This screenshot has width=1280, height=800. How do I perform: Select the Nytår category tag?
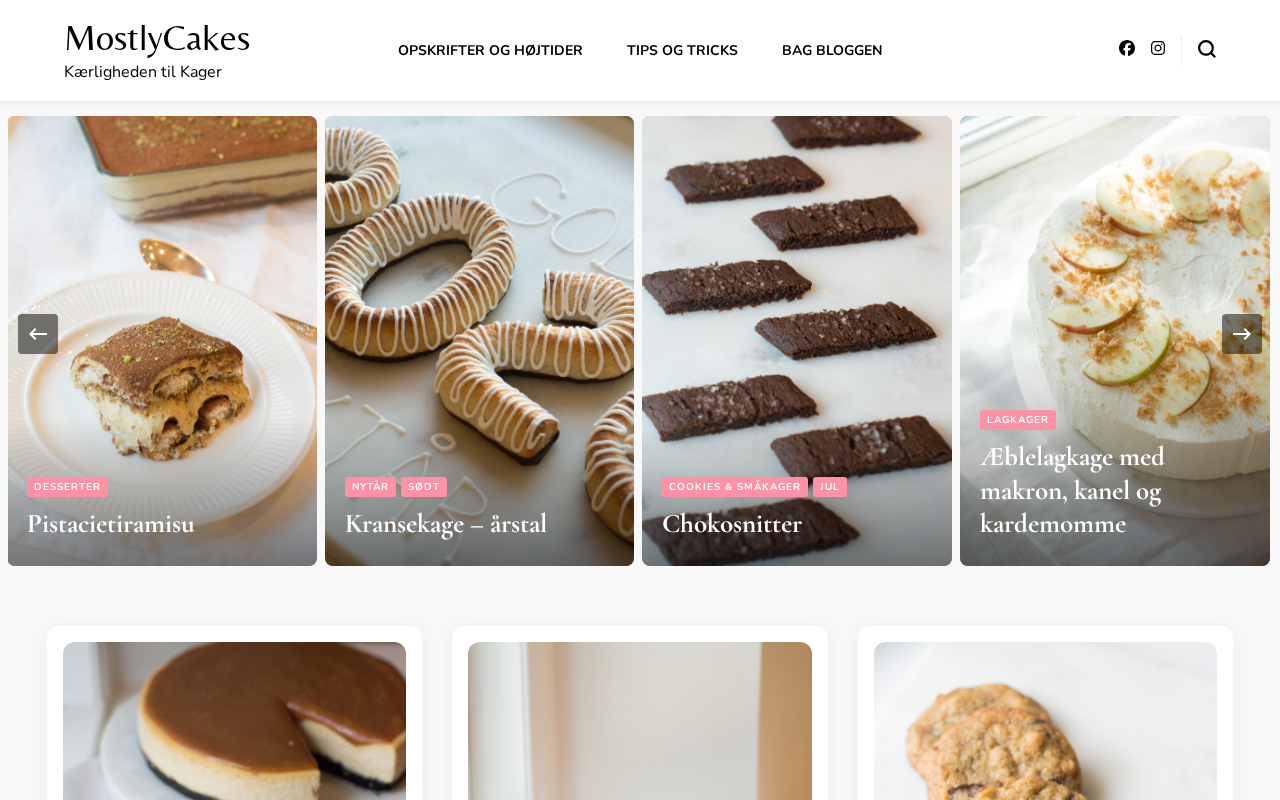click(370, 487)
